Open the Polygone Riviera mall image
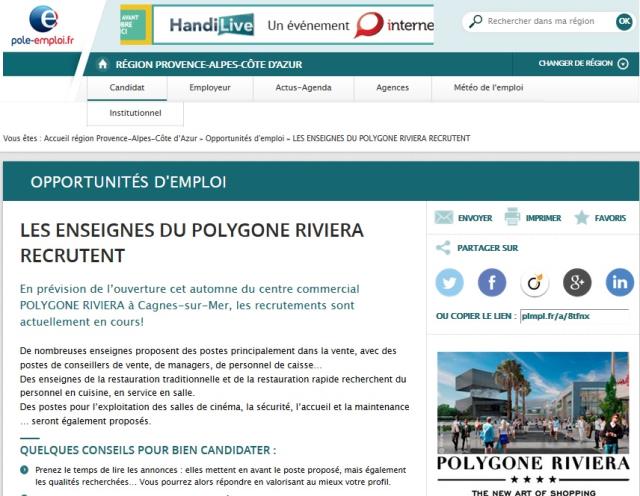This screenshot has width=640, height=496. click(x=533, y=402)
